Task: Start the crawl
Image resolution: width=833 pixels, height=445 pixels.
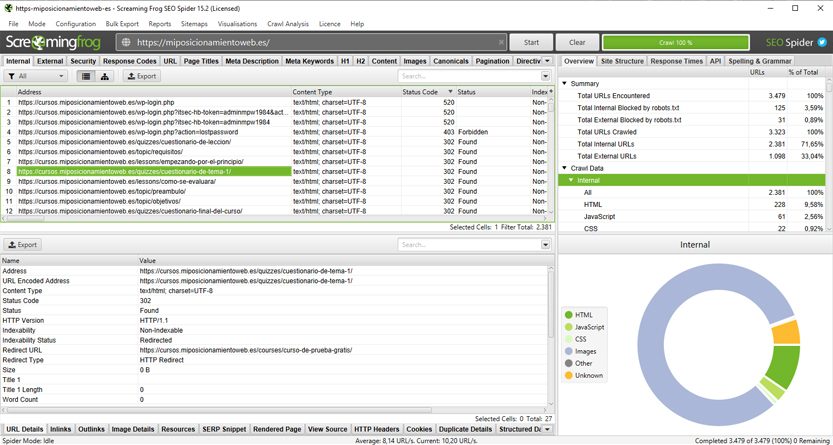Action: tap(531, 42)
